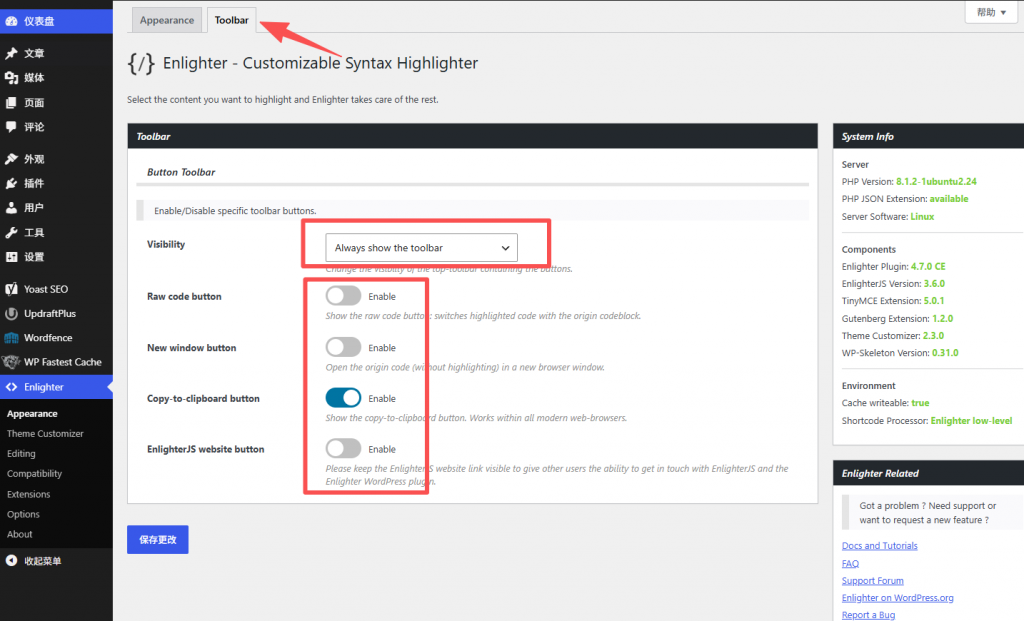Switch to the Appearance tab
Screen dimensions: 1024x621
(x=167, y=20)
